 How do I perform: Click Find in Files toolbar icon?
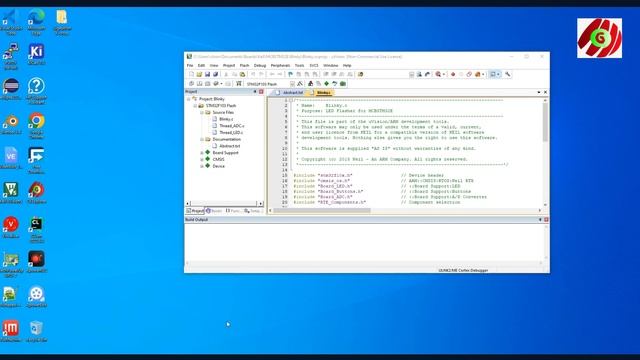click(360, 74)
